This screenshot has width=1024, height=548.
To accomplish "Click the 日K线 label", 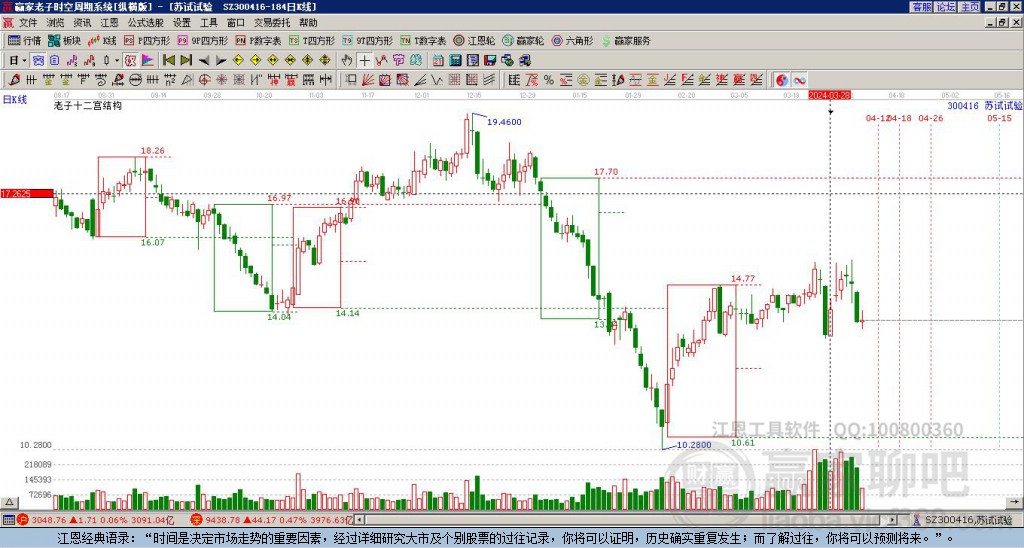I will (14, 100).
